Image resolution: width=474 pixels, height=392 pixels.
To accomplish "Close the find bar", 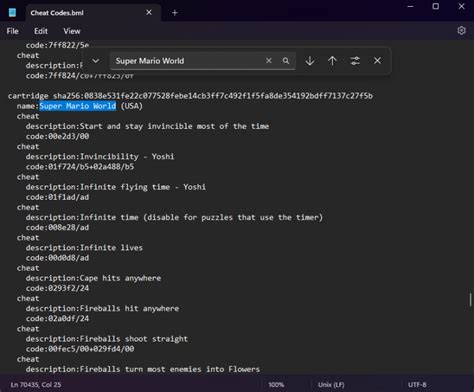I will click(377, 61).
